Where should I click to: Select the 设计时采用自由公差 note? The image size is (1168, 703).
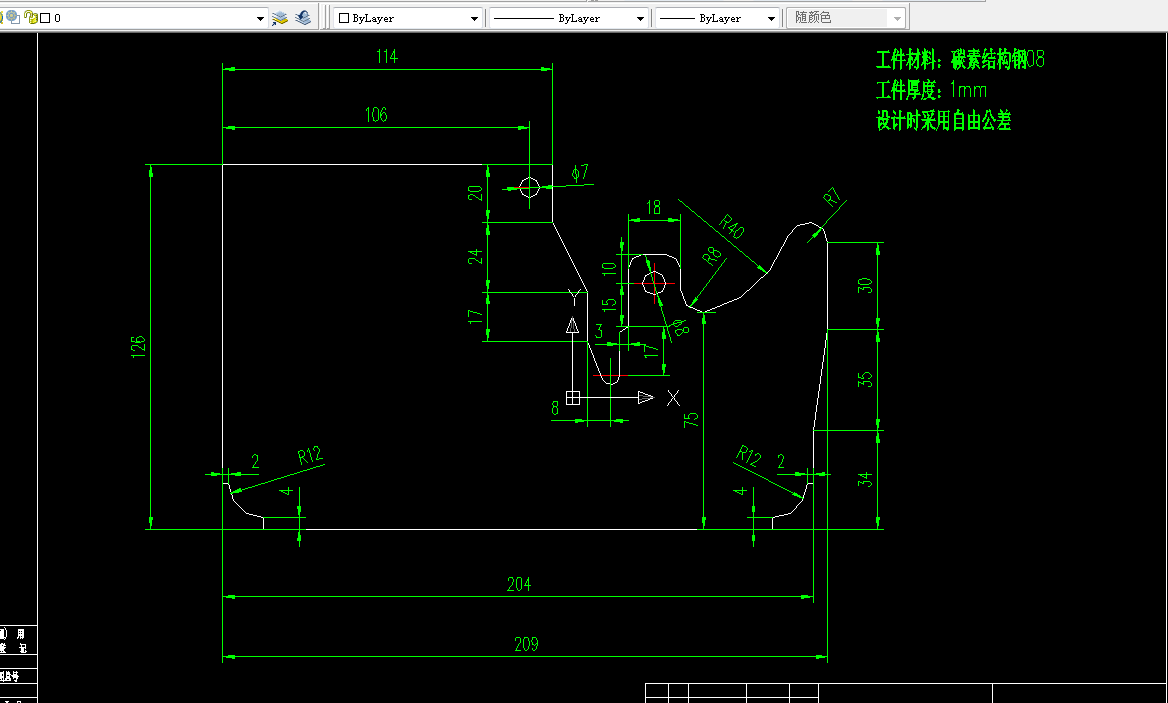[943, 121]
